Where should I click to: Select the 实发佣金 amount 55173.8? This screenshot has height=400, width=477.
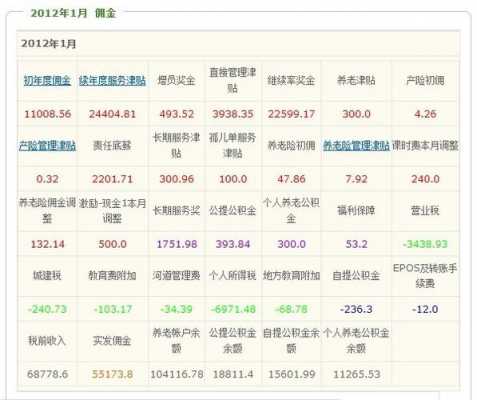pyautogui.click(x=112, y=374)
